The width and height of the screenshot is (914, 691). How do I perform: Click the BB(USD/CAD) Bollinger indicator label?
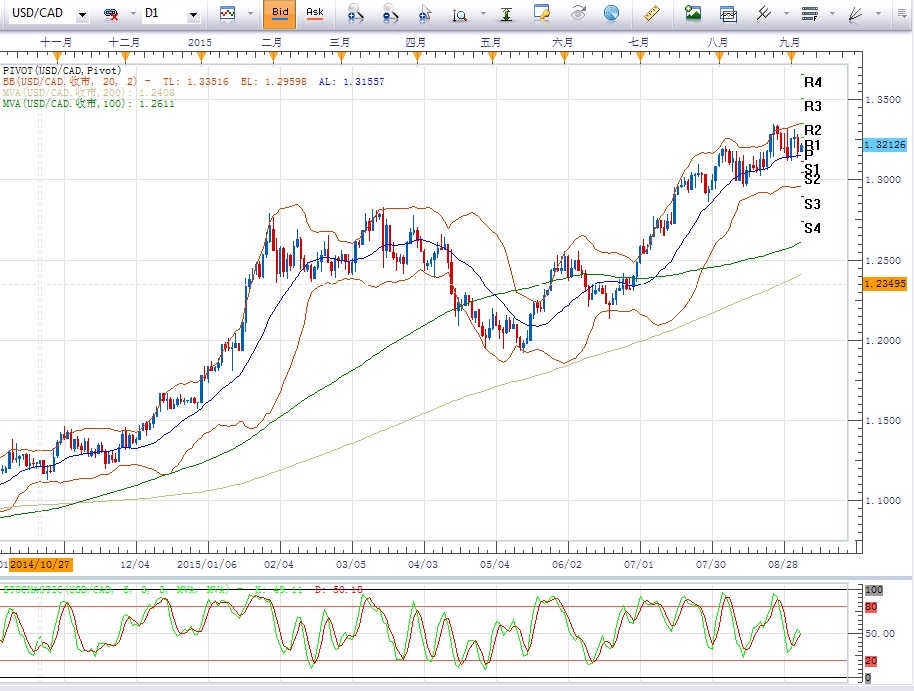(x=68, y=82)
